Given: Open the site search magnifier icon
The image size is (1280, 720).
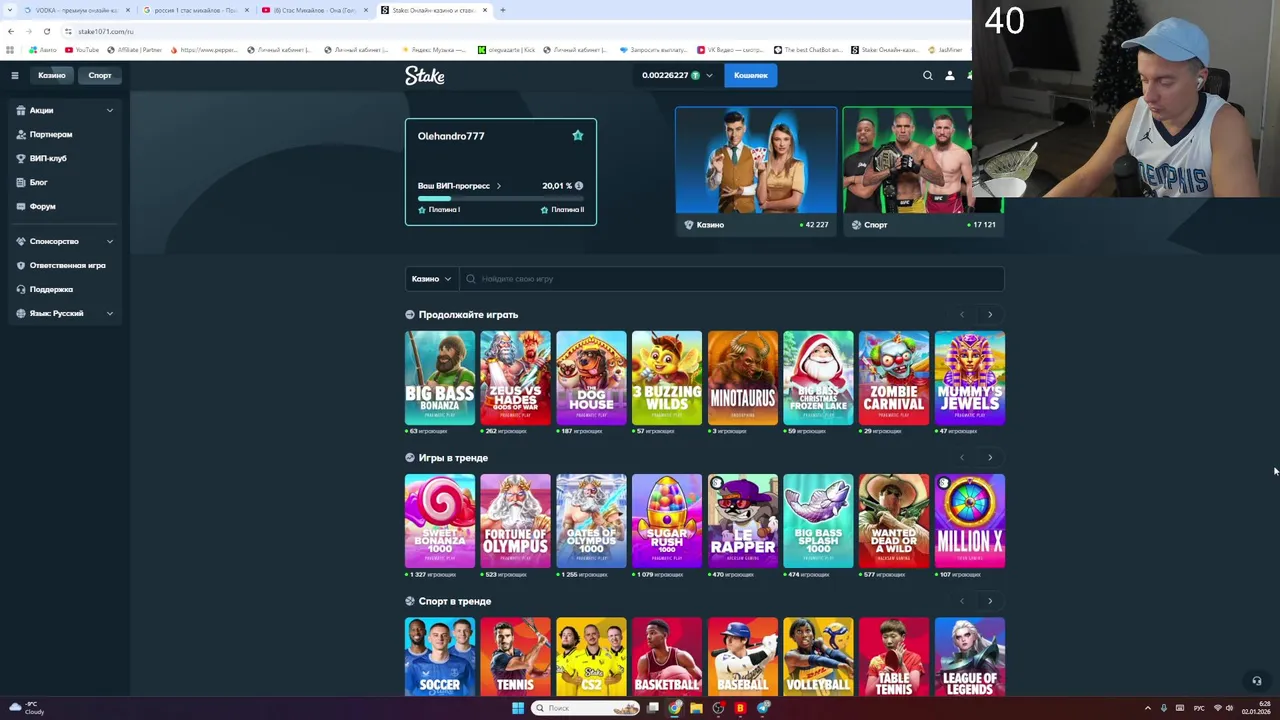Looking at the screenshot, I should point(928,75).
